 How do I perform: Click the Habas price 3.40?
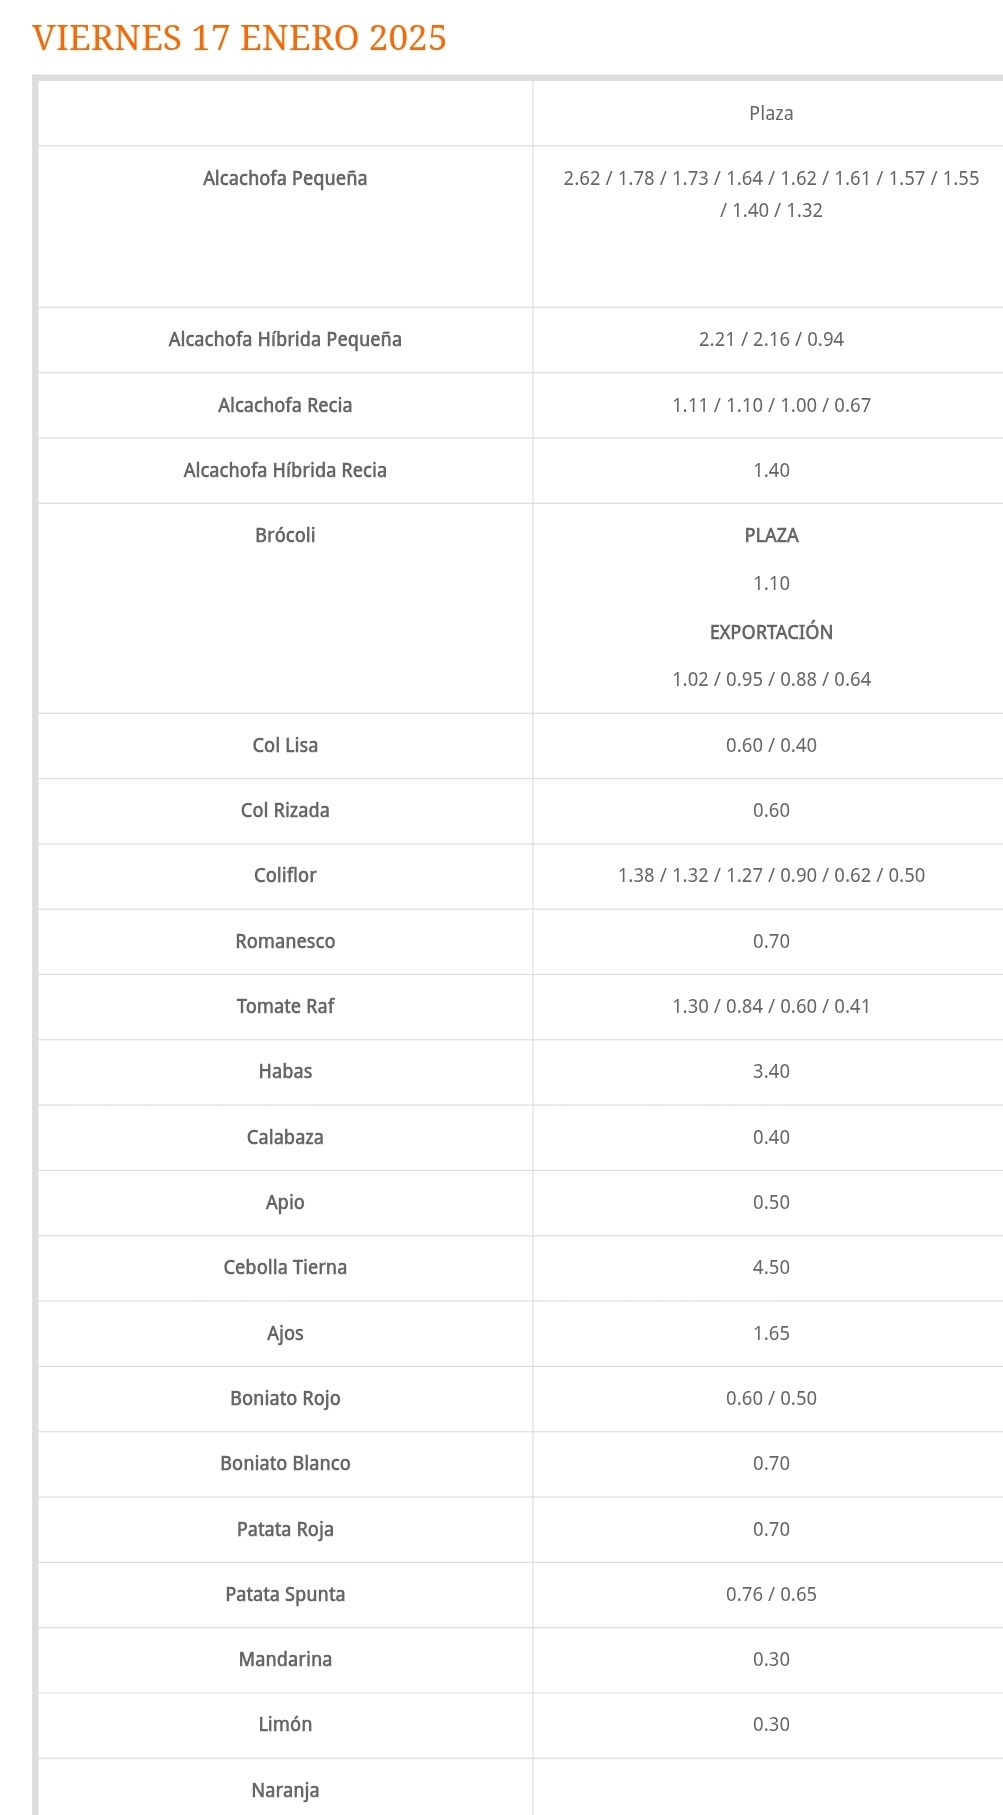tap(771, 1071)
